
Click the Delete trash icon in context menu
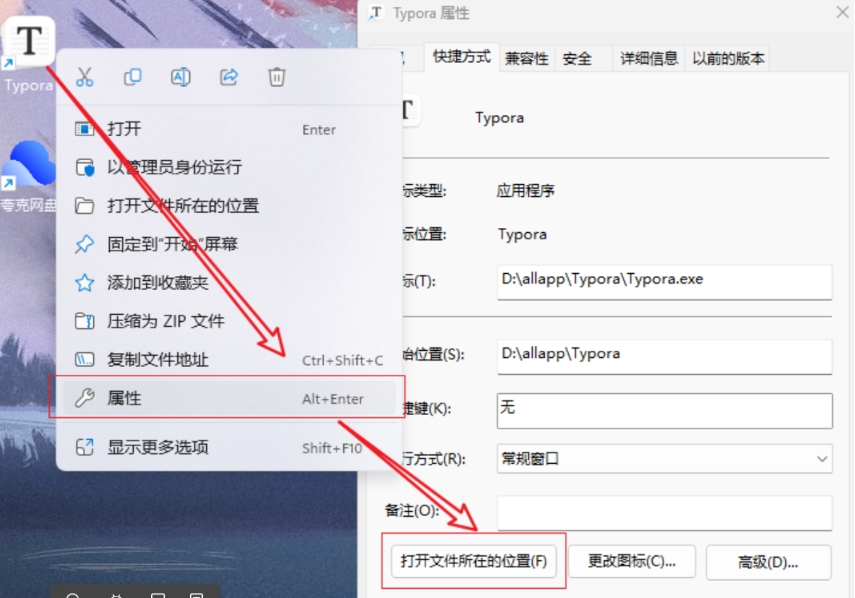(x=277, y=77)
